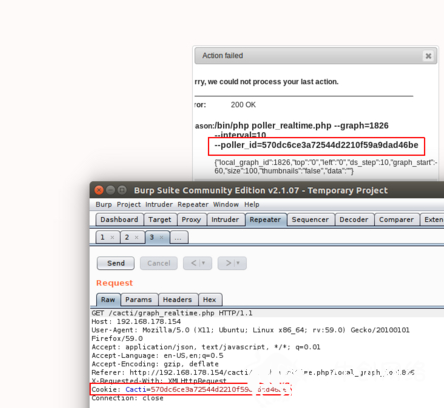Click the Request section heading

click(x=114, y=283)
